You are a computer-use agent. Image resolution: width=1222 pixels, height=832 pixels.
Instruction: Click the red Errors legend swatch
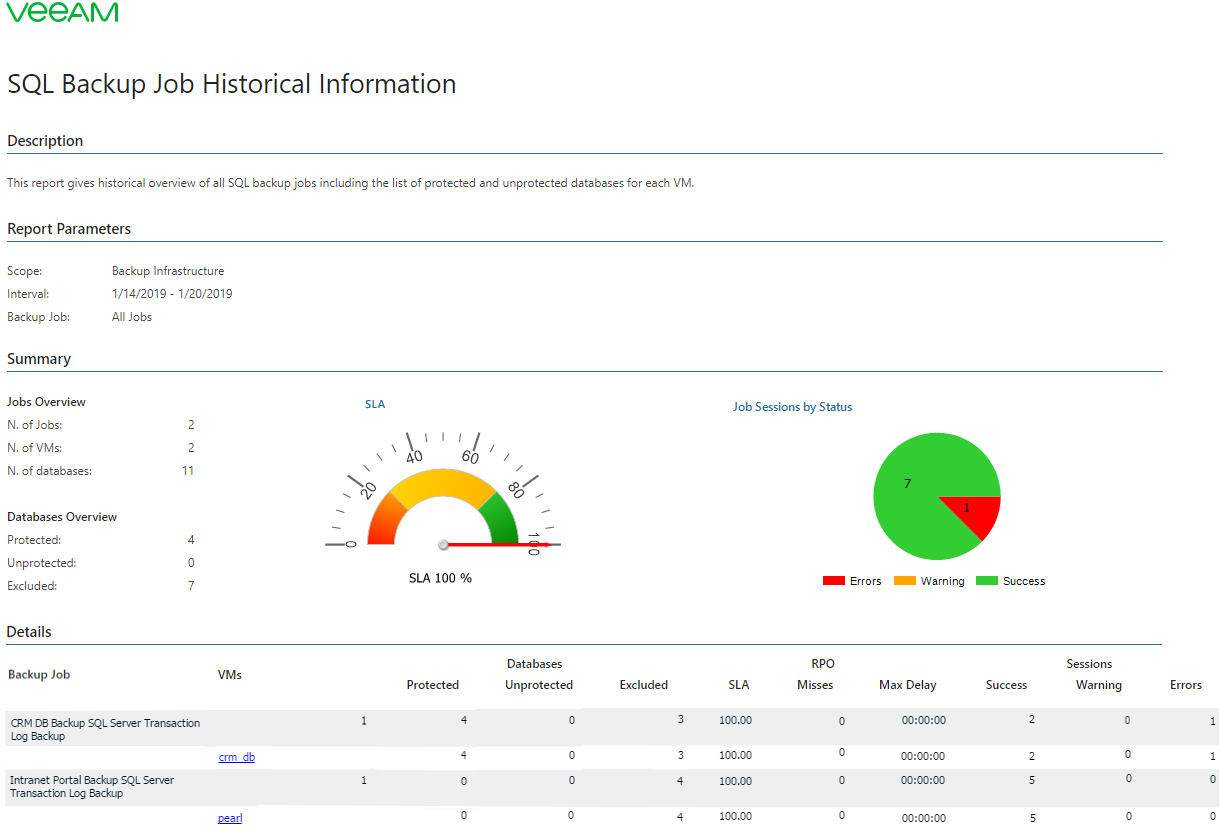[x=834, y=581]
